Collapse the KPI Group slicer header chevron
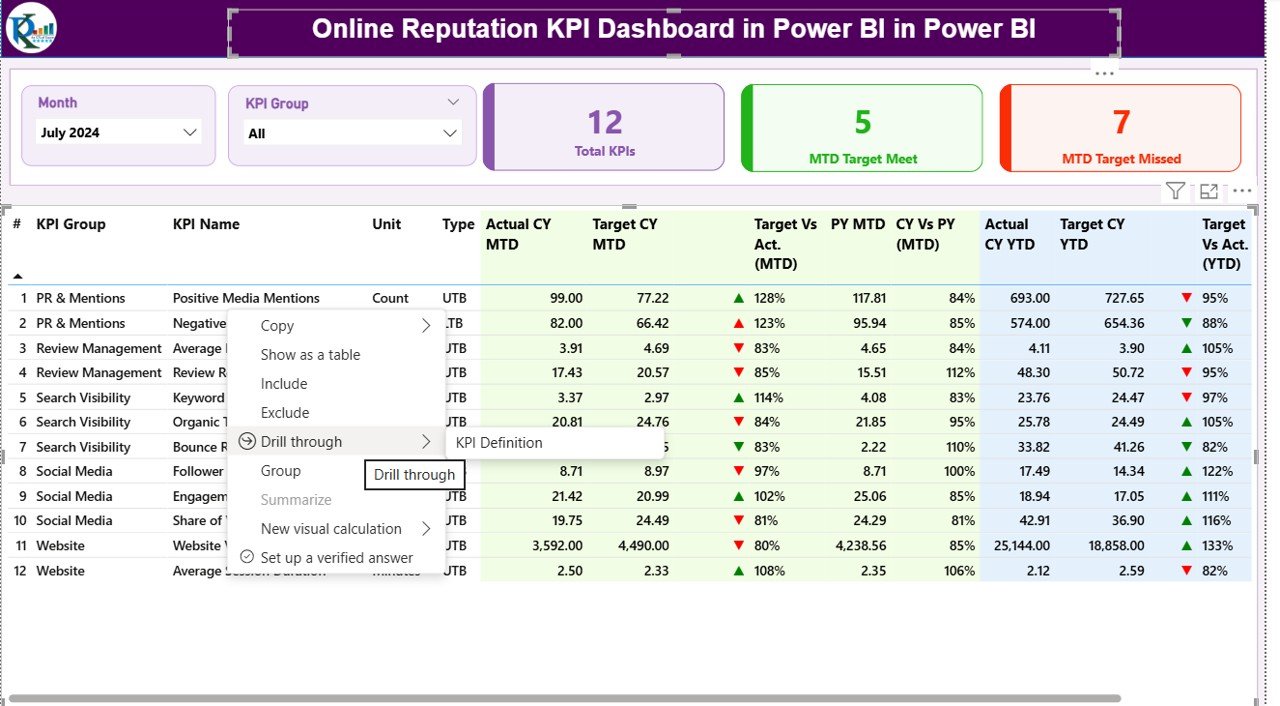 pyautogui.click(x=453, y=102)
